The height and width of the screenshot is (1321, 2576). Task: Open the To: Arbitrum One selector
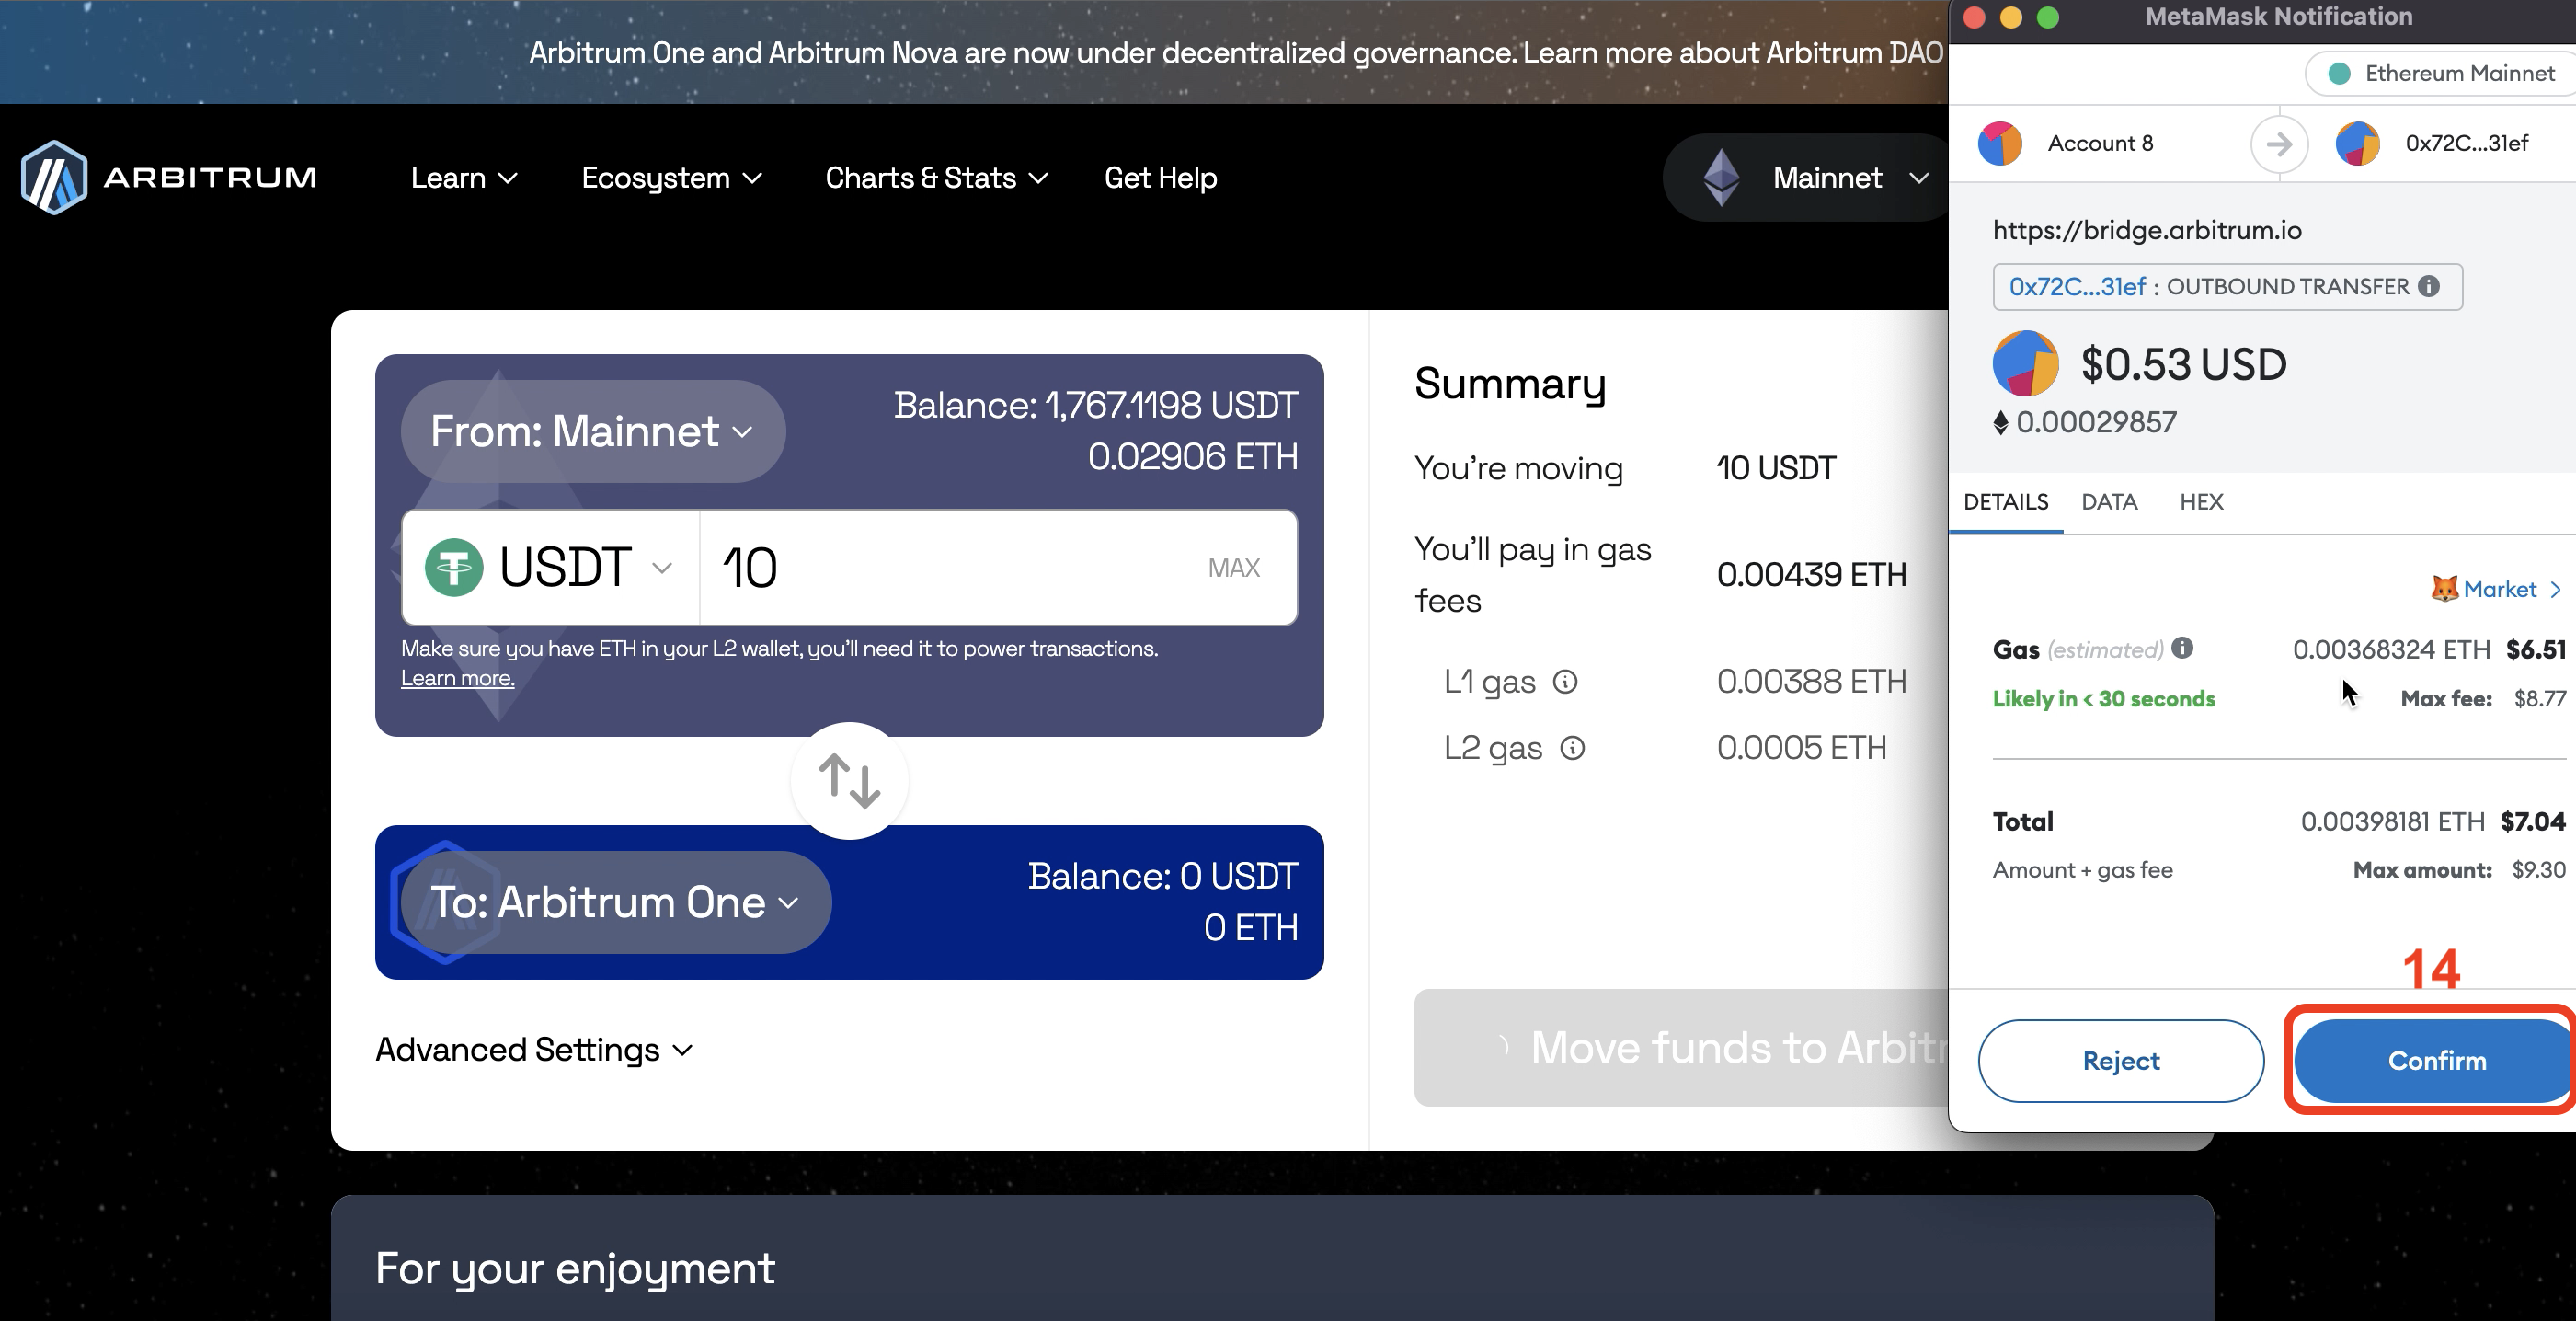[x=614, y=902]
